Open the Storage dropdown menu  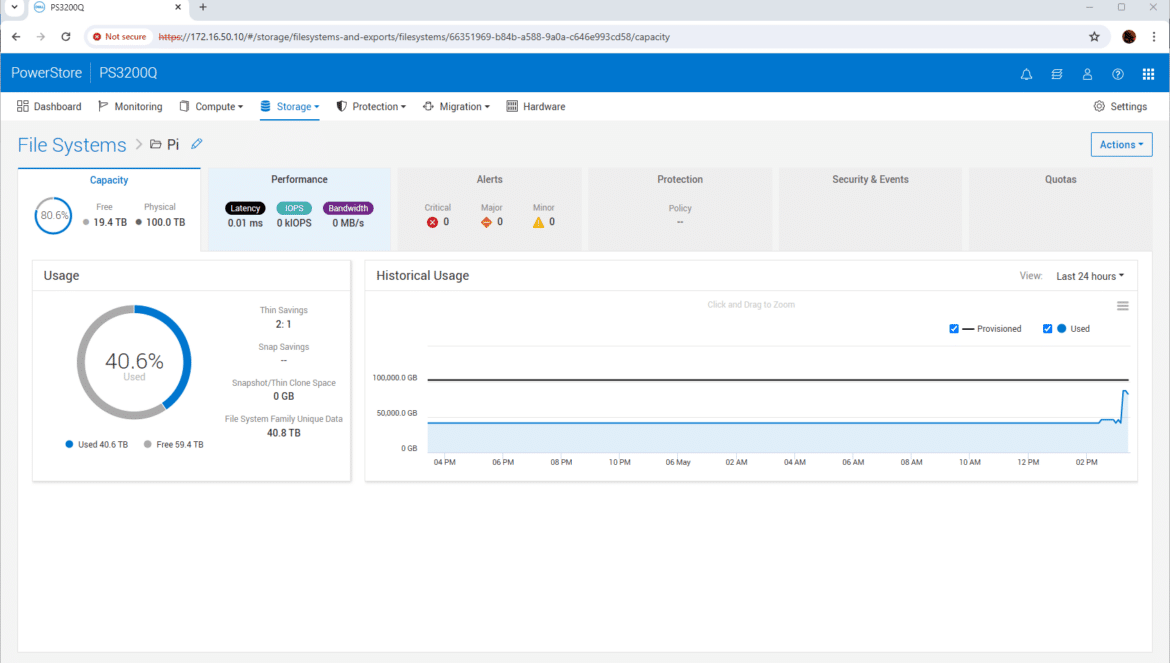[290, 107]
